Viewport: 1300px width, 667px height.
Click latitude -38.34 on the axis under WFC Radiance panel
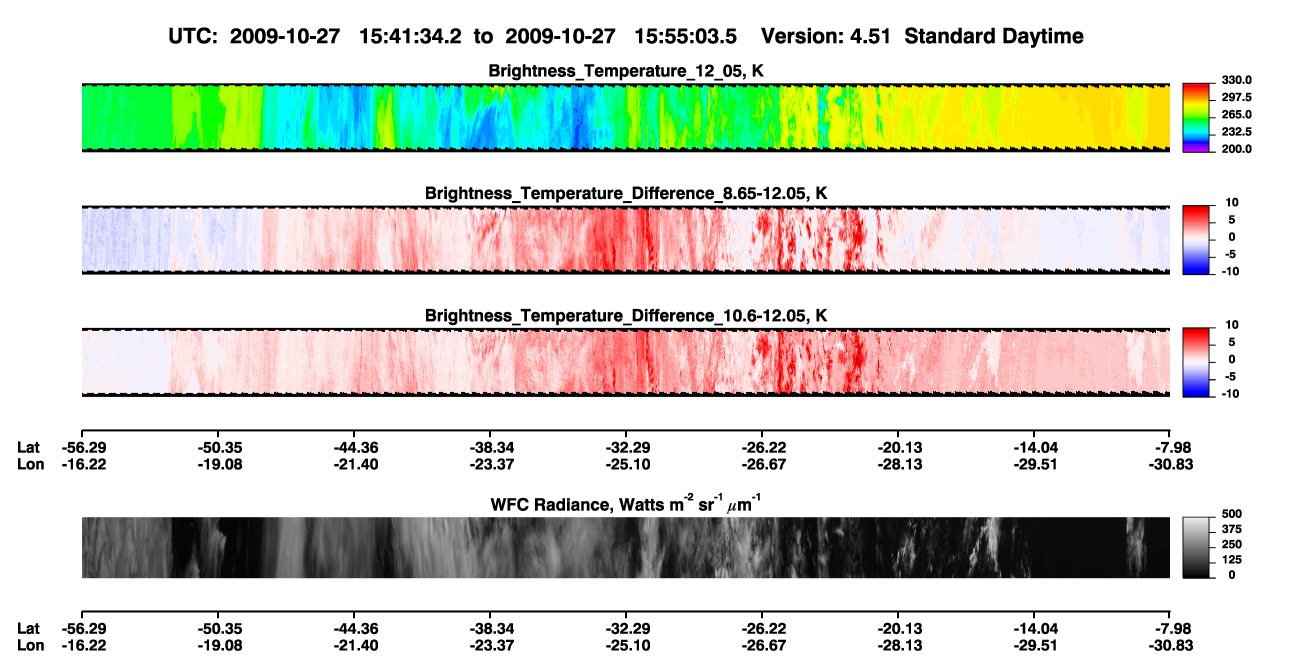[490, 628]
